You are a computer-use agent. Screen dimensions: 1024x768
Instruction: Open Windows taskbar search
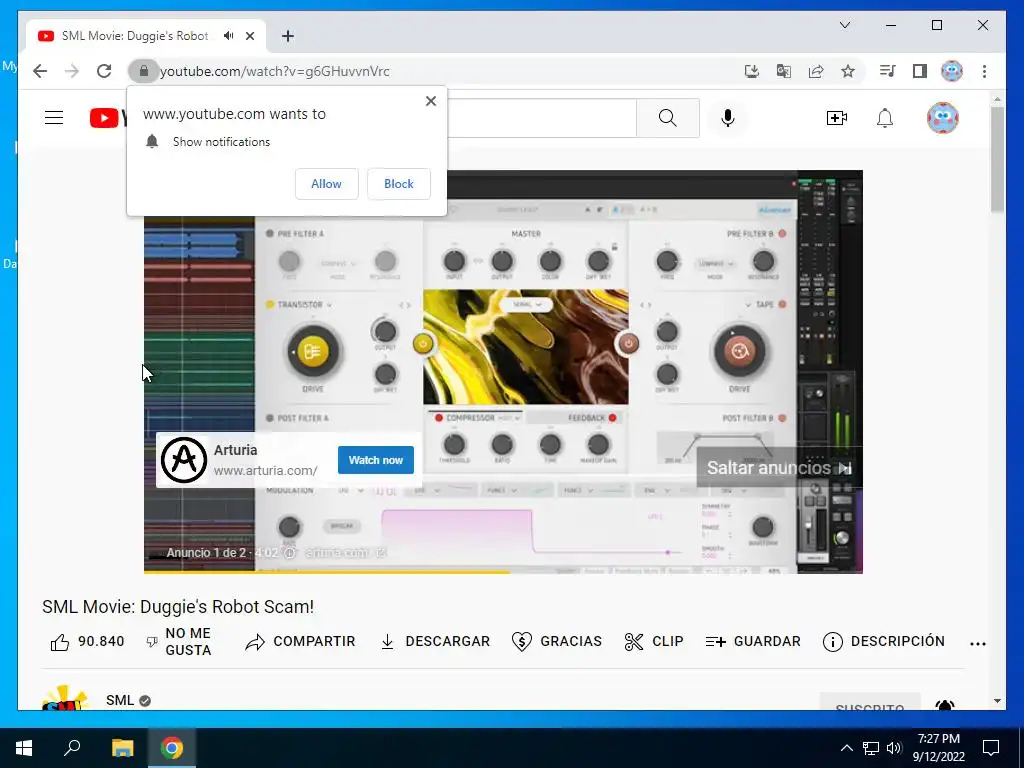pos(72,748)
